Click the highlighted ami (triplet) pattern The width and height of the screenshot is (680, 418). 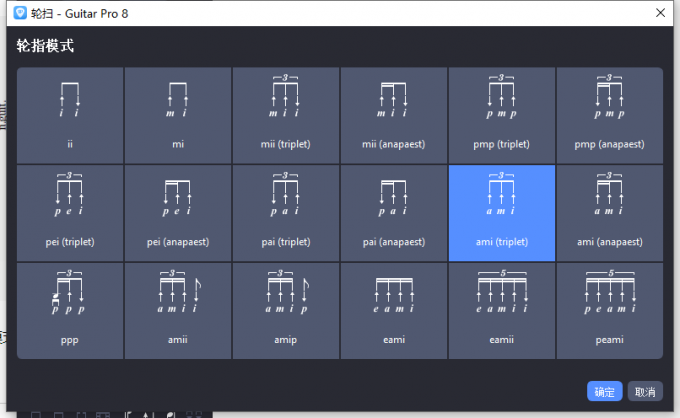tap(502, 213)
